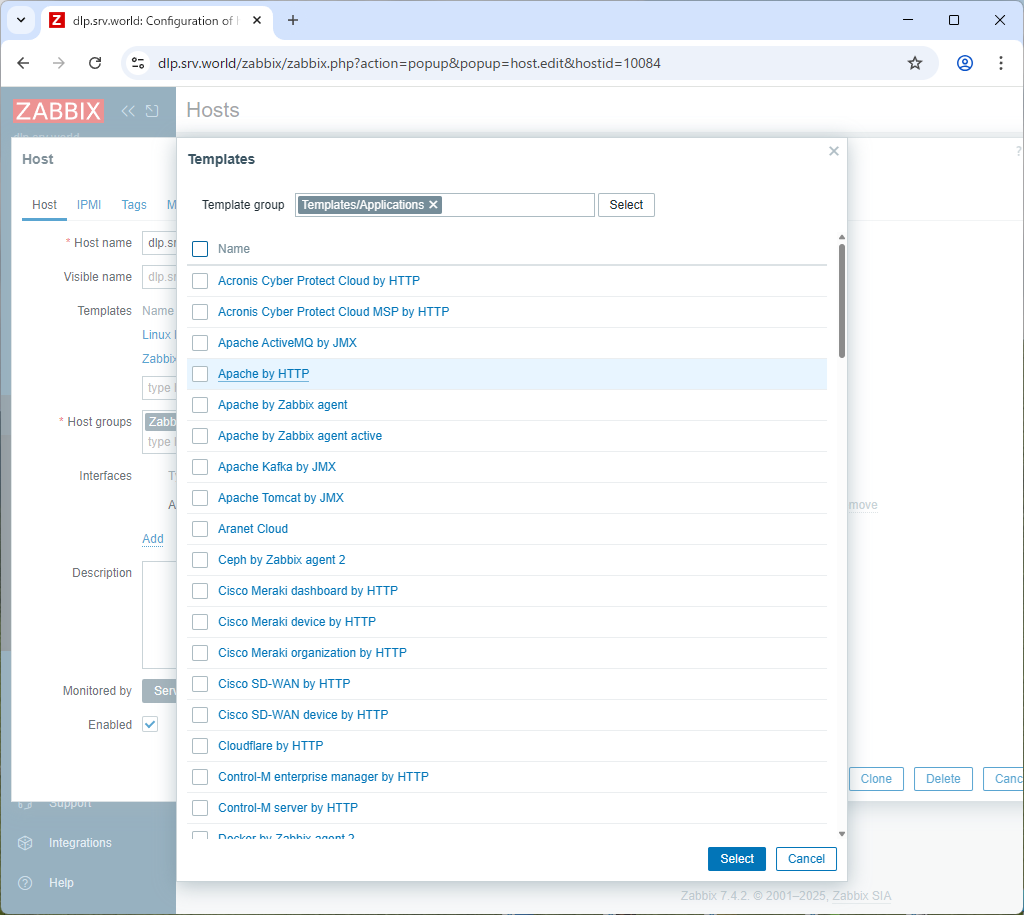Open Apache Tomcat by JMX link

click(x=281, y=498)
